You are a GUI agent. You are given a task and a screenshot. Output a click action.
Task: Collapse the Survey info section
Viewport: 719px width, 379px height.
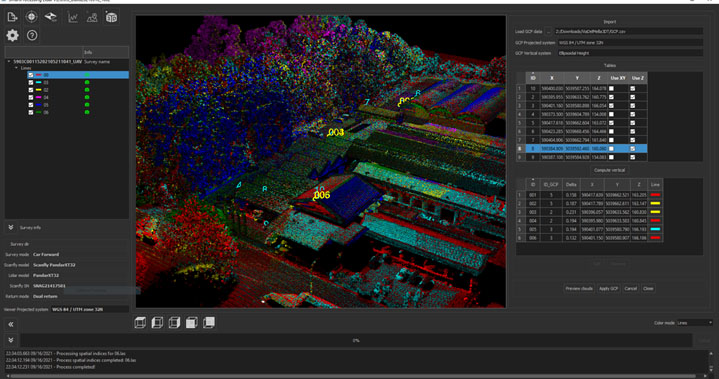[11, 227]
